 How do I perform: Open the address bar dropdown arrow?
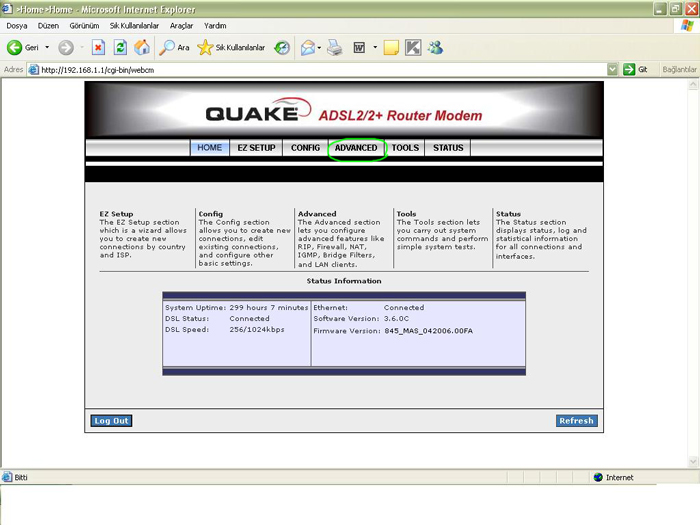[612, 69]
